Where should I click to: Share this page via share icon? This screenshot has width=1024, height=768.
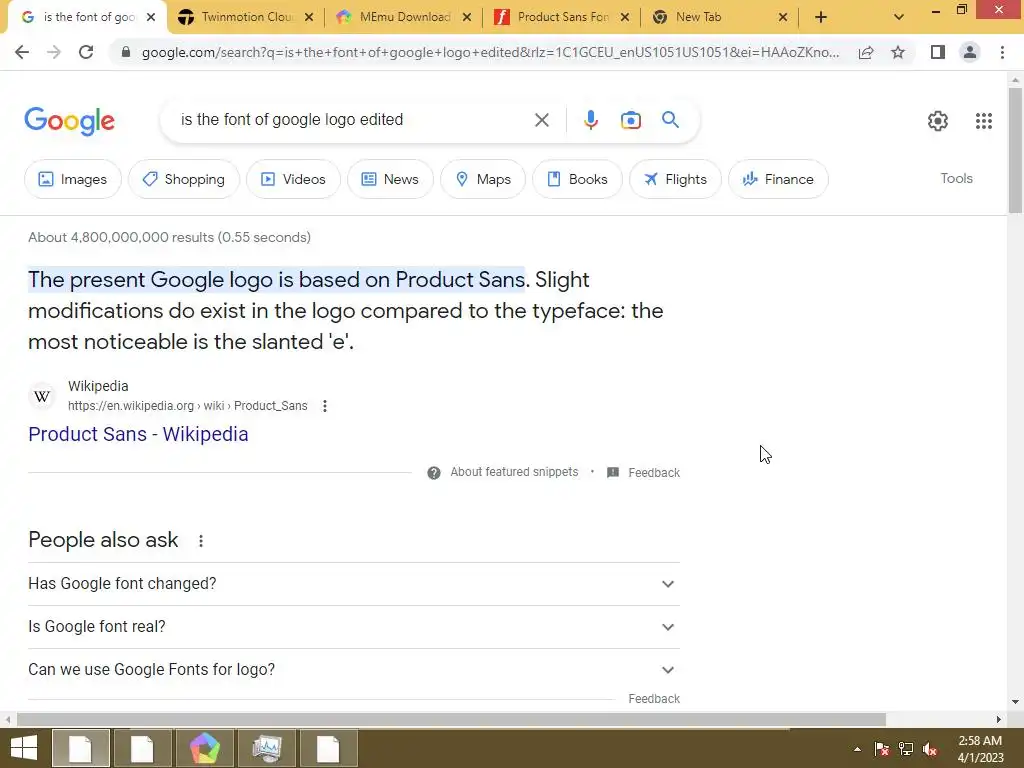pyautogui.click(x=866, y=52)
